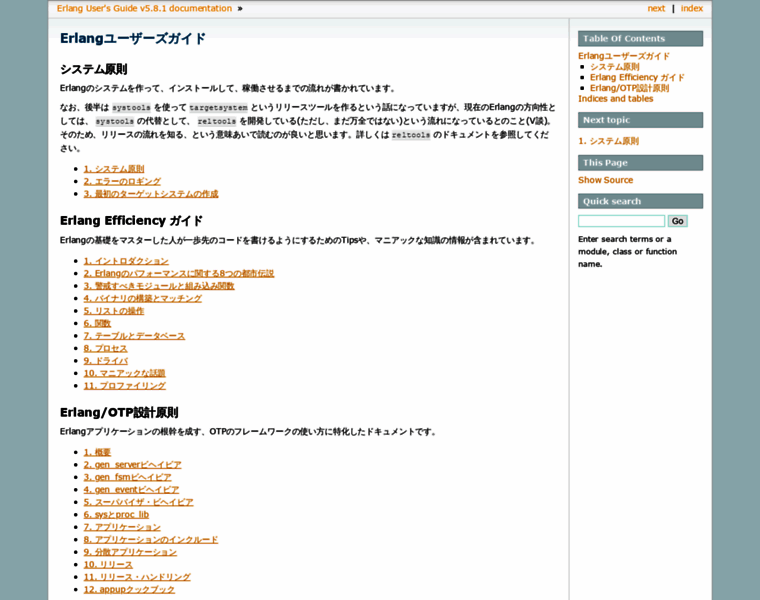This screenshot has width=760, height=600.
Task: Open 9. 分散アプリケーション
Action: coord(130,552)
